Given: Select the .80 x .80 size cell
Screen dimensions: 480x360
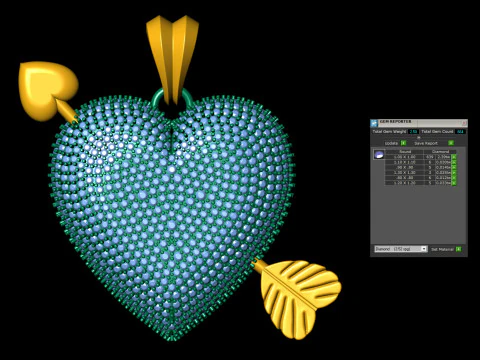Looking at the screenshot, I should coord(404,178).
